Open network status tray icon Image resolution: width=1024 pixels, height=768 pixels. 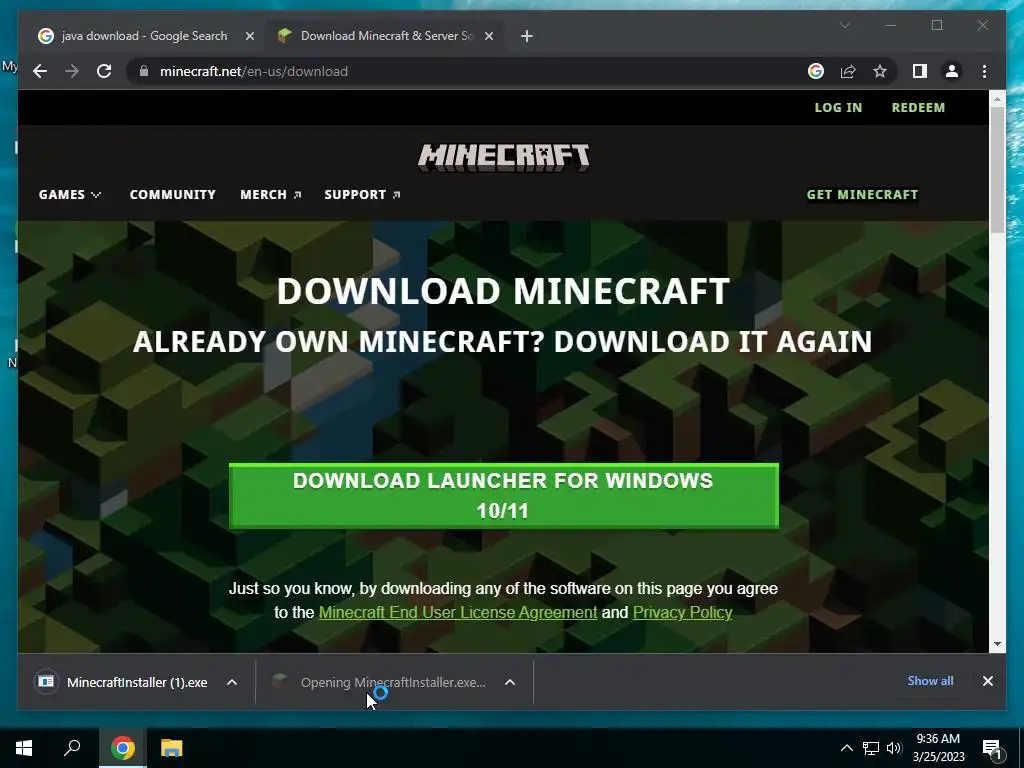point(871,748)
